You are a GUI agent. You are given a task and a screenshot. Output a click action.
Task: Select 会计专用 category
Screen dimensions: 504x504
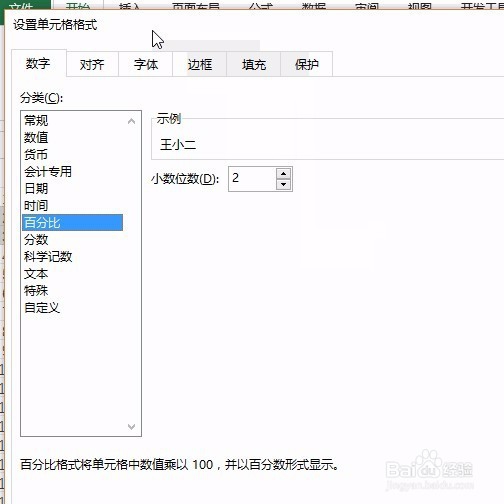pyautogui.click(x=73, y=171)
